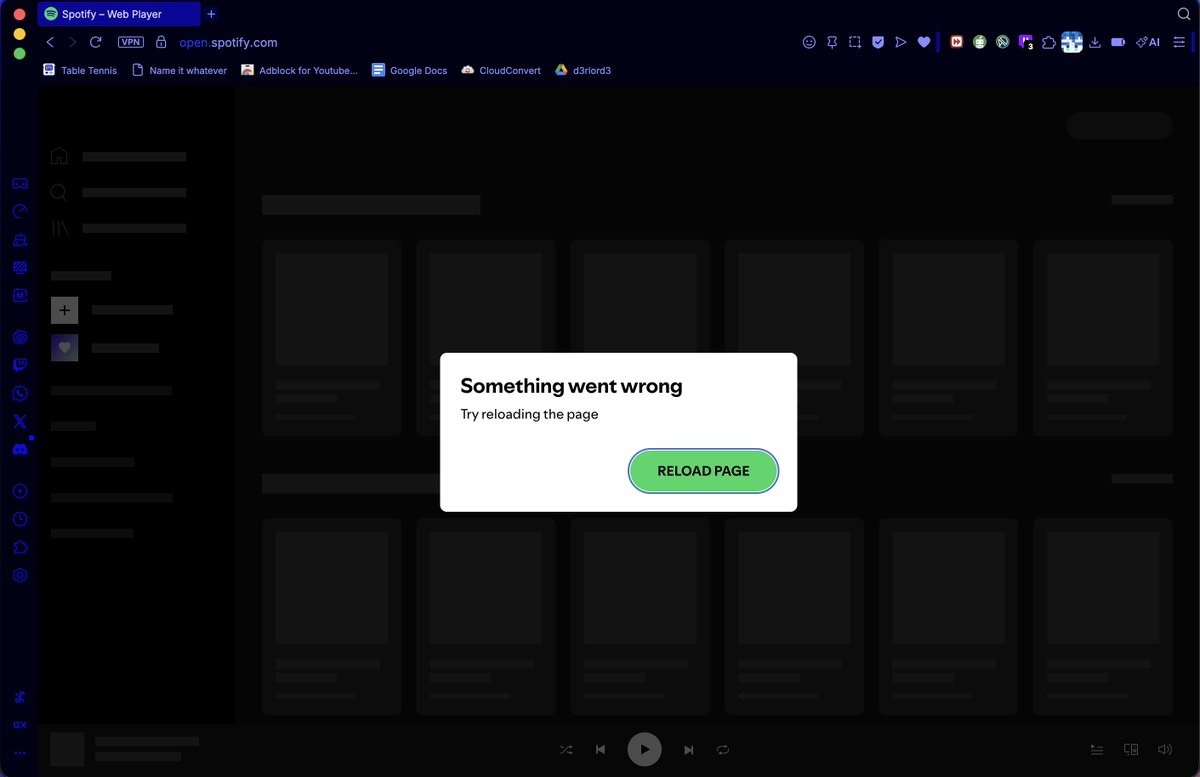Viewport: 1200px width, 777px height.
Task: Click the snapshot capture icon in address bar
Action: pos(855,42)
